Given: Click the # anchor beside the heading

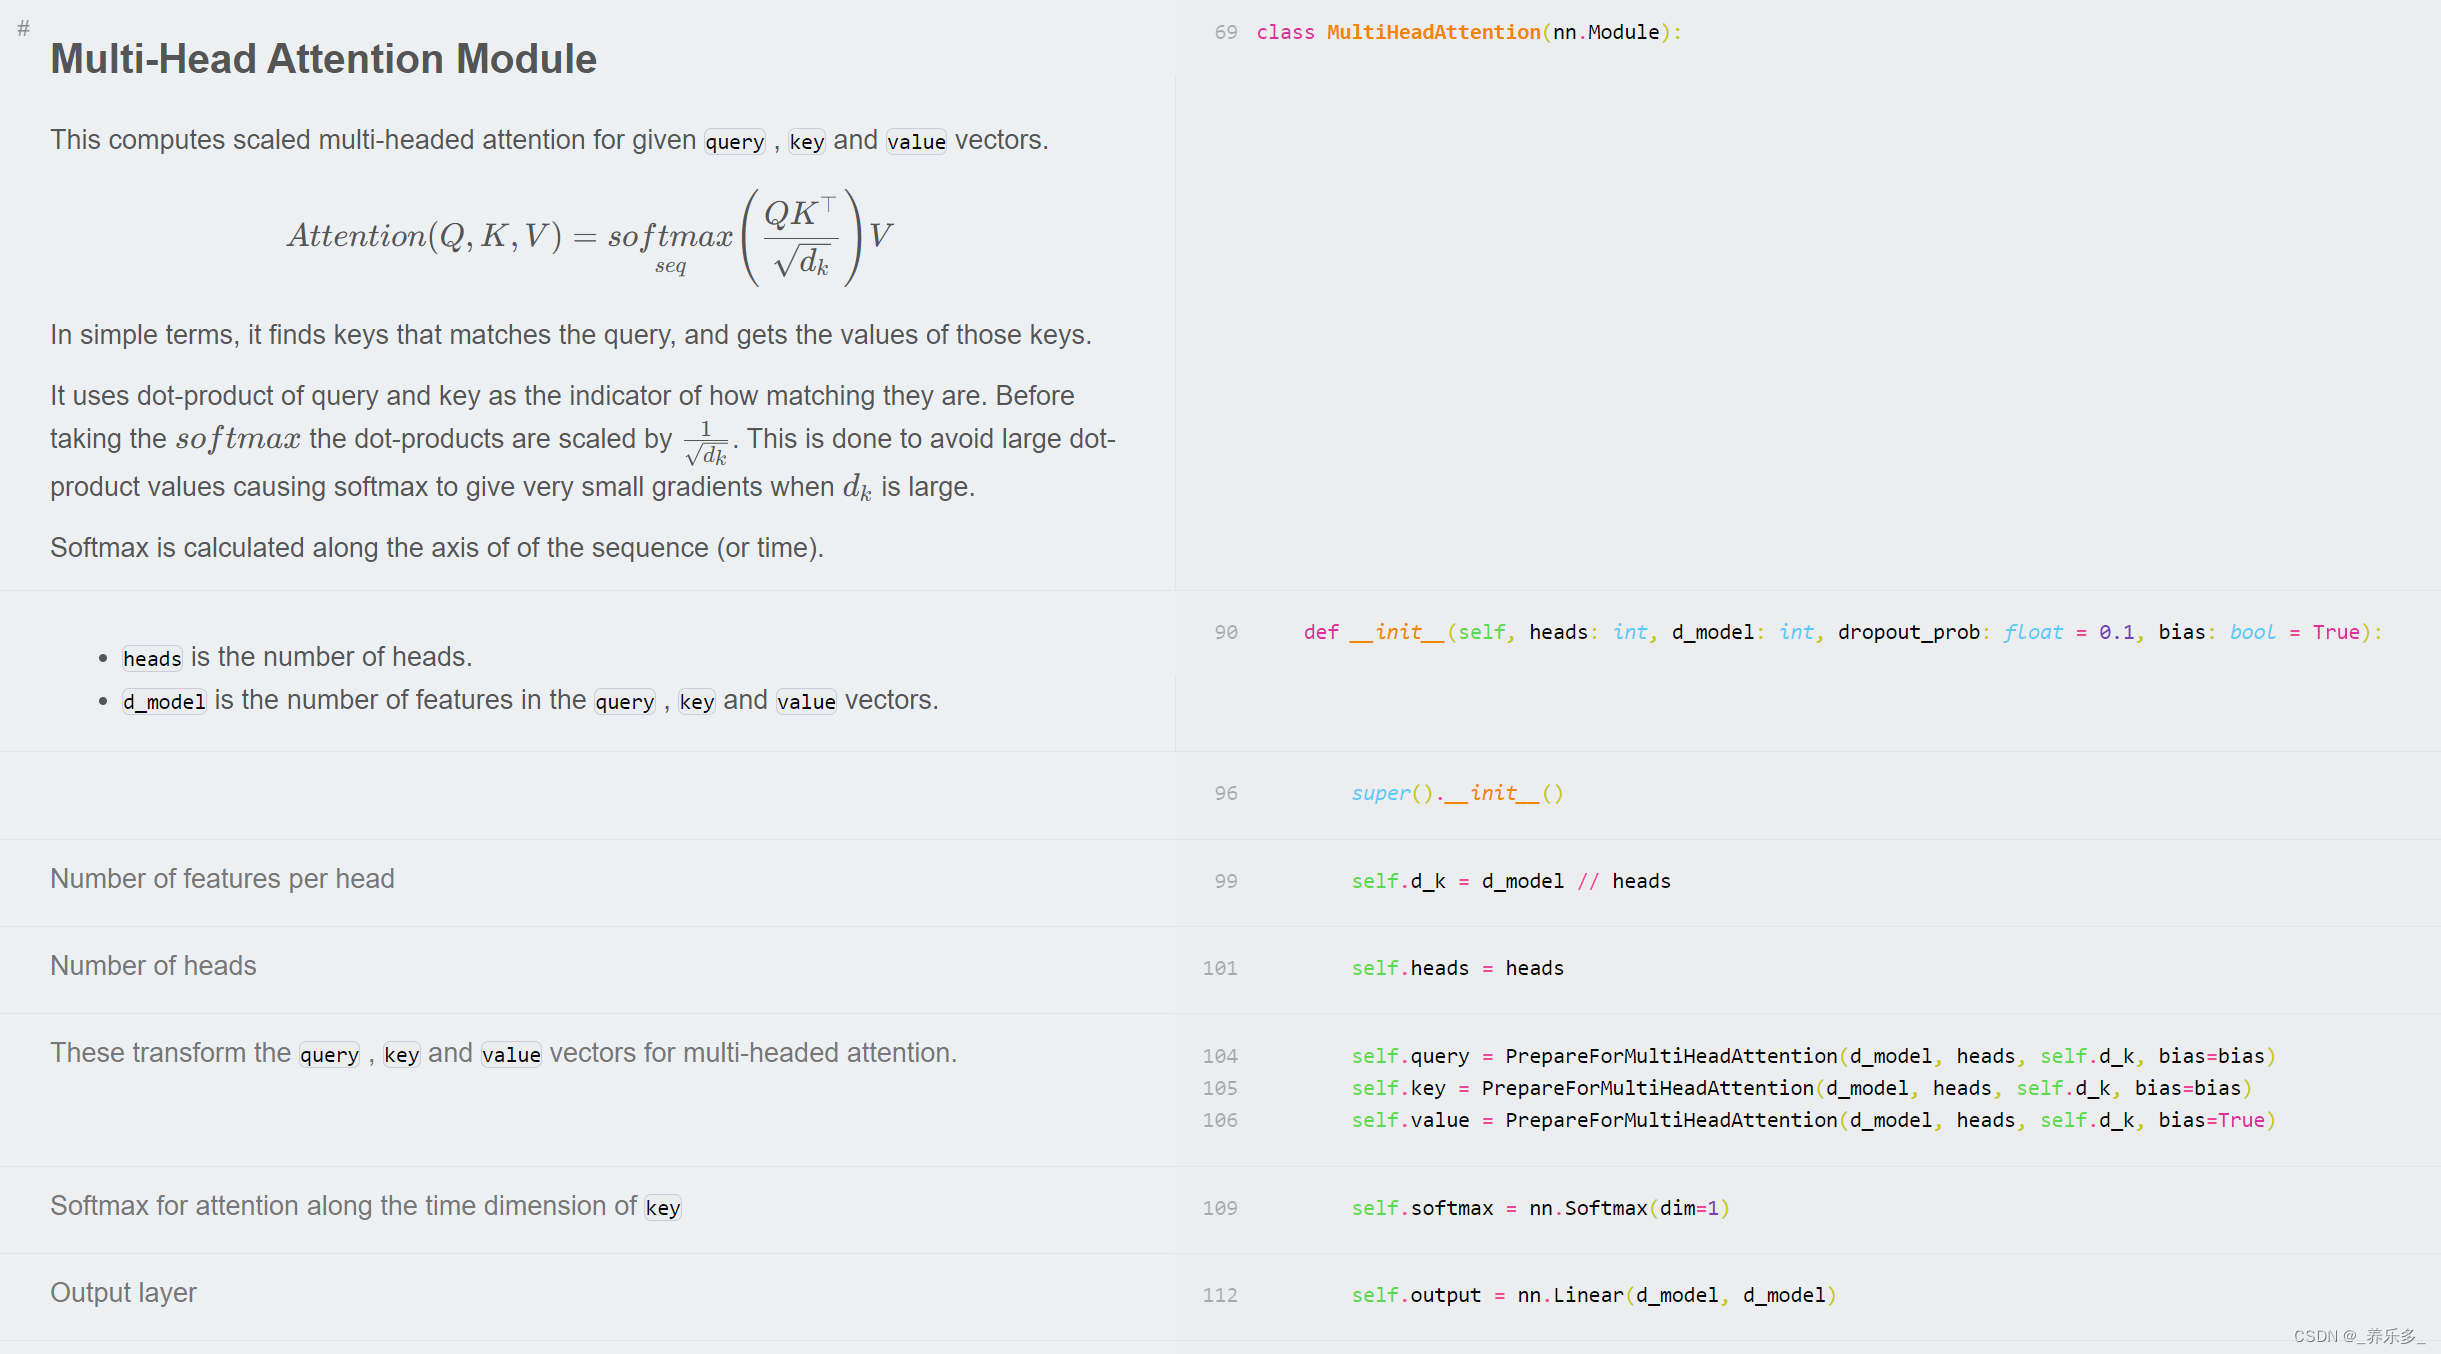Looking at the screenshot, I should coord(24,29).
